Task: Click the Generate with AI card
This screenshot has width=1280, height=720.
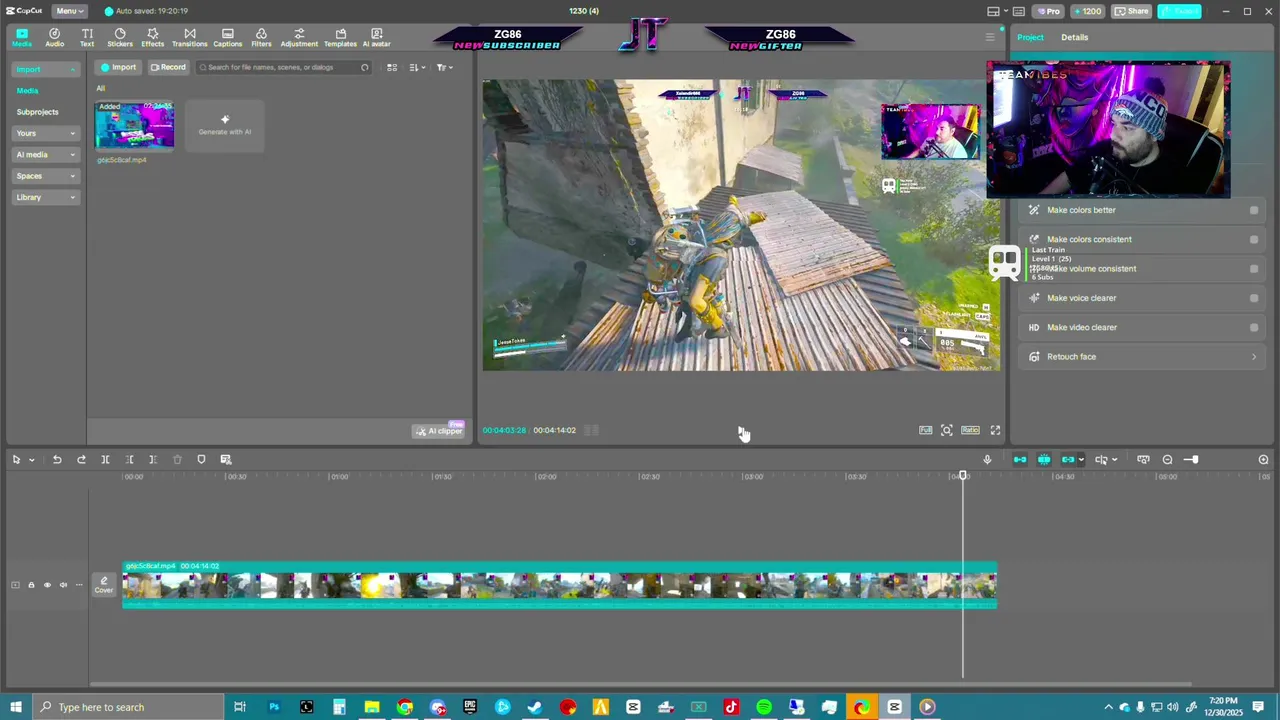Action: pos(225,125)
